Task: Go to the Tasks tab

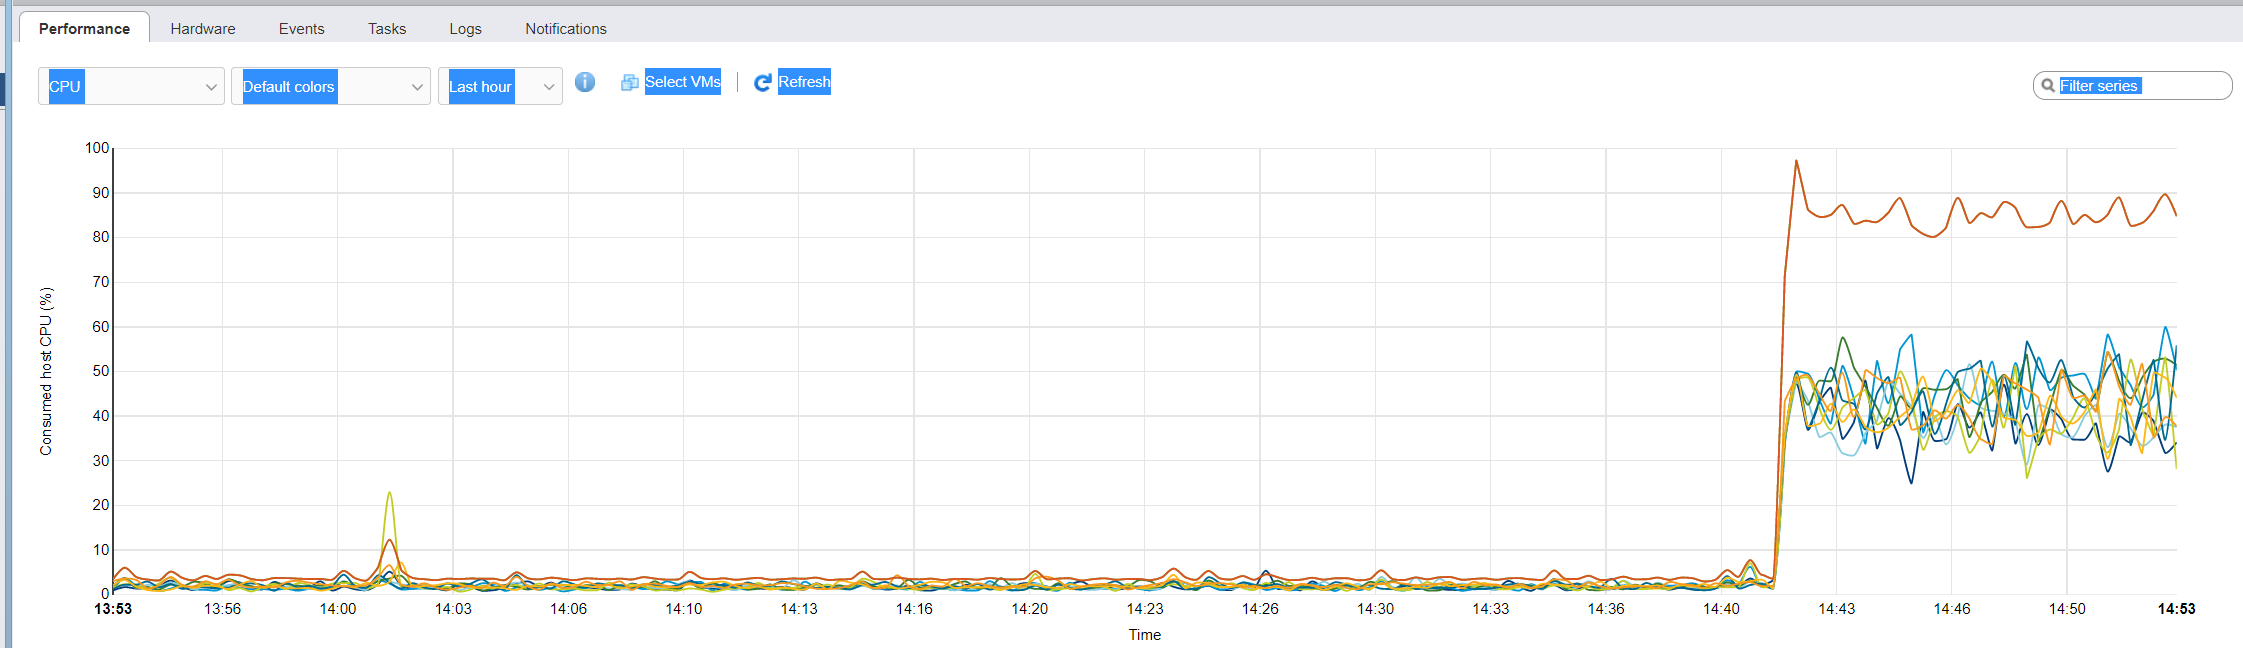Action: pos(387,29)
